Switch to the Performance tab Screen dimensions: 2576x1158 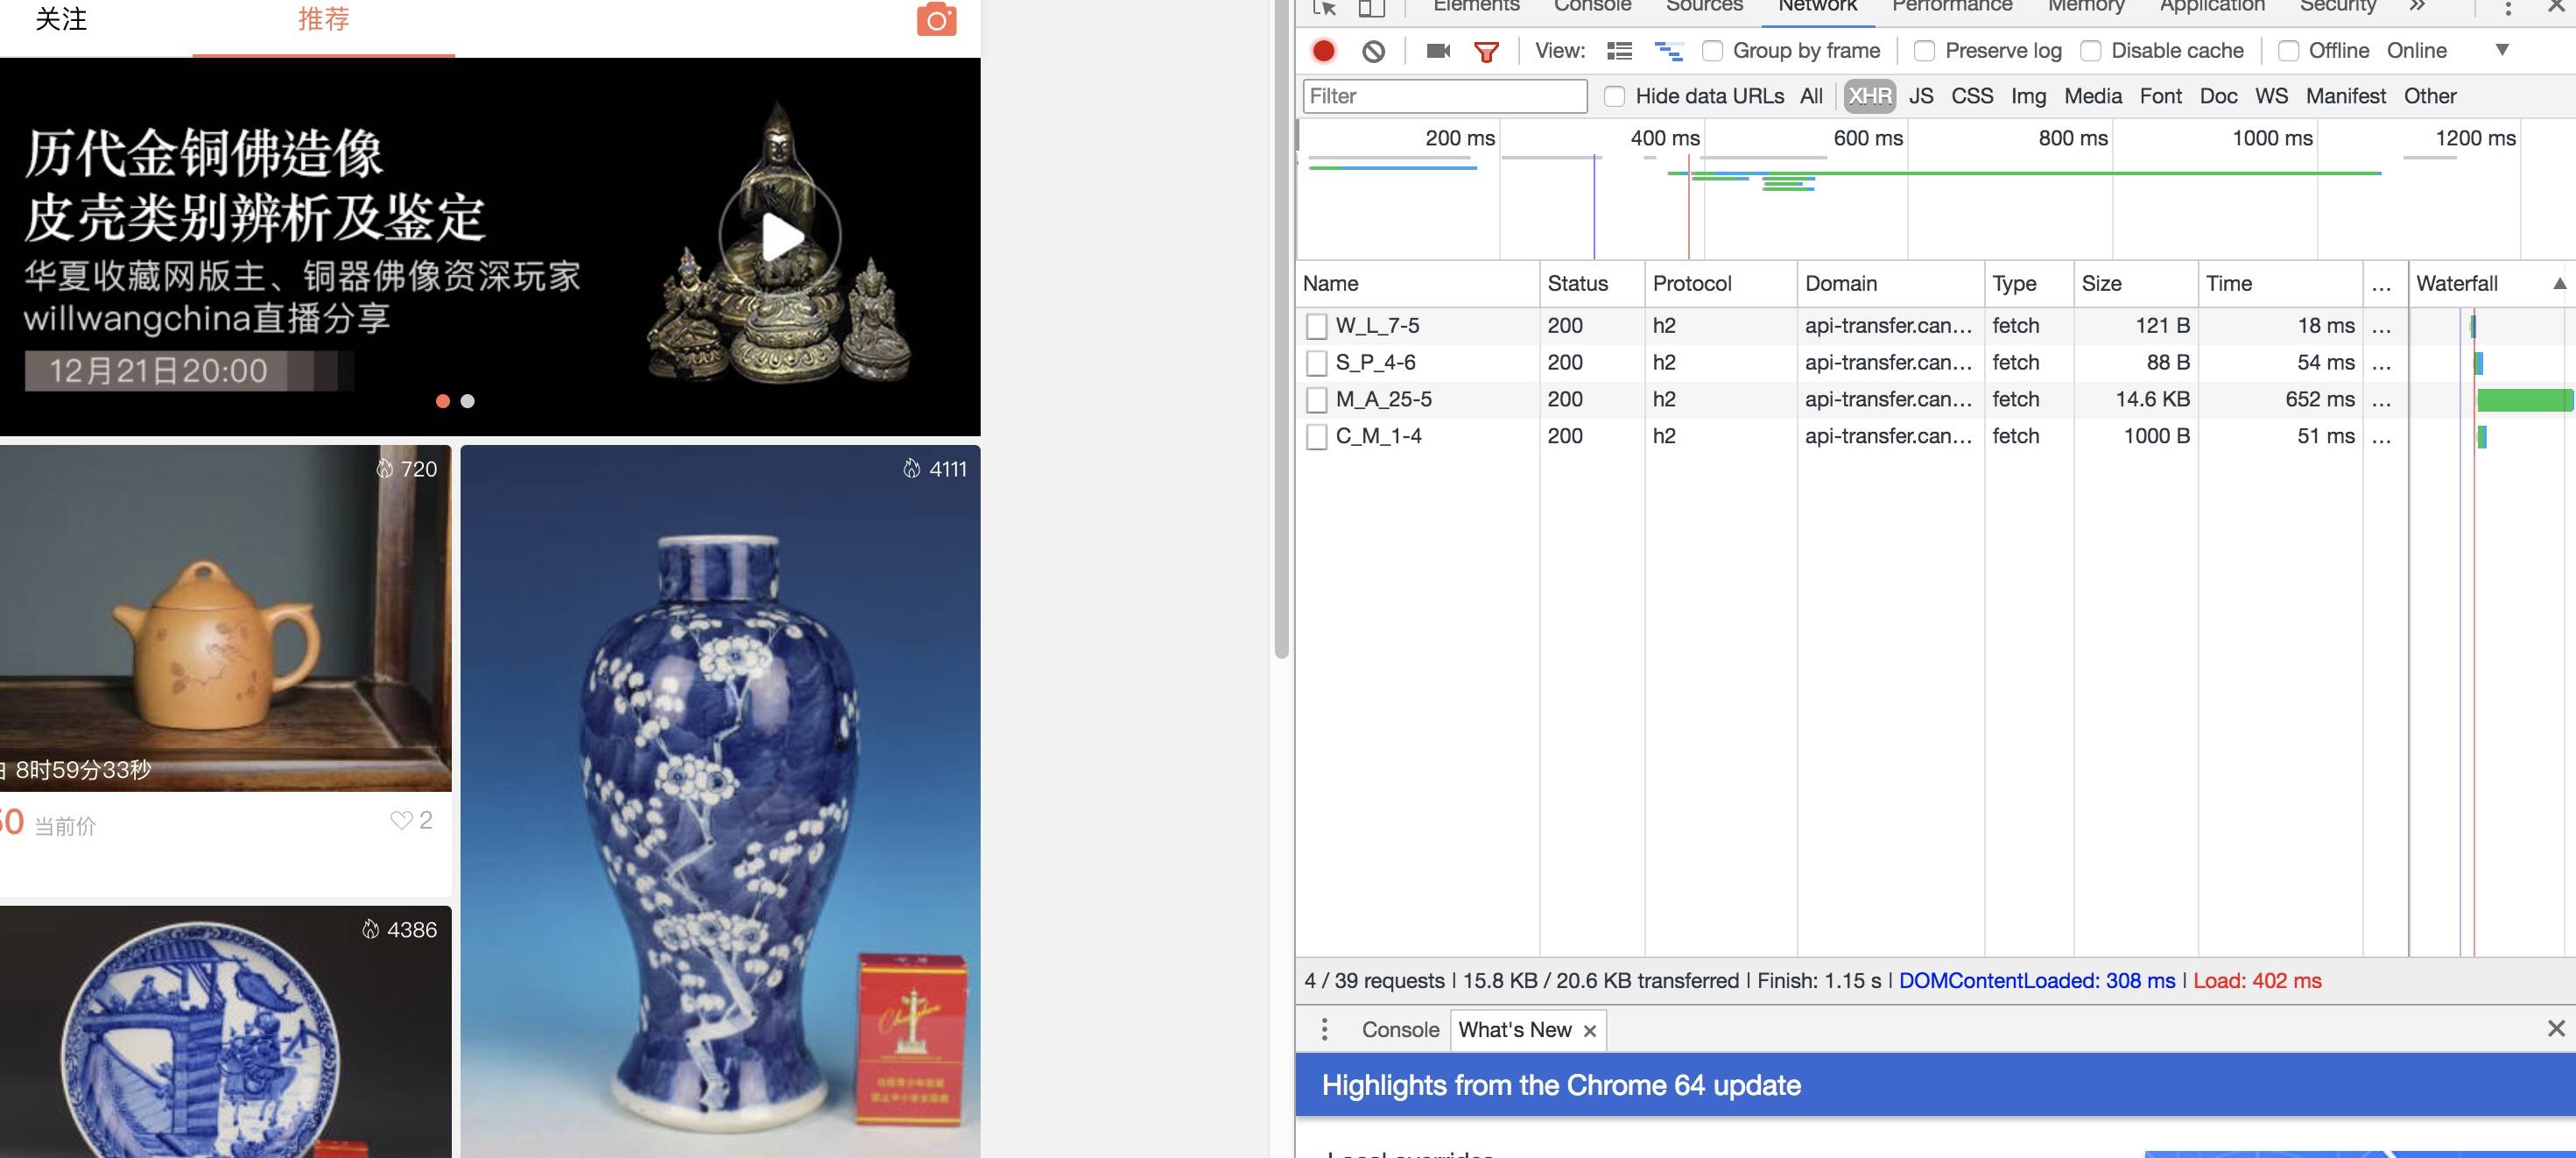1951,6
